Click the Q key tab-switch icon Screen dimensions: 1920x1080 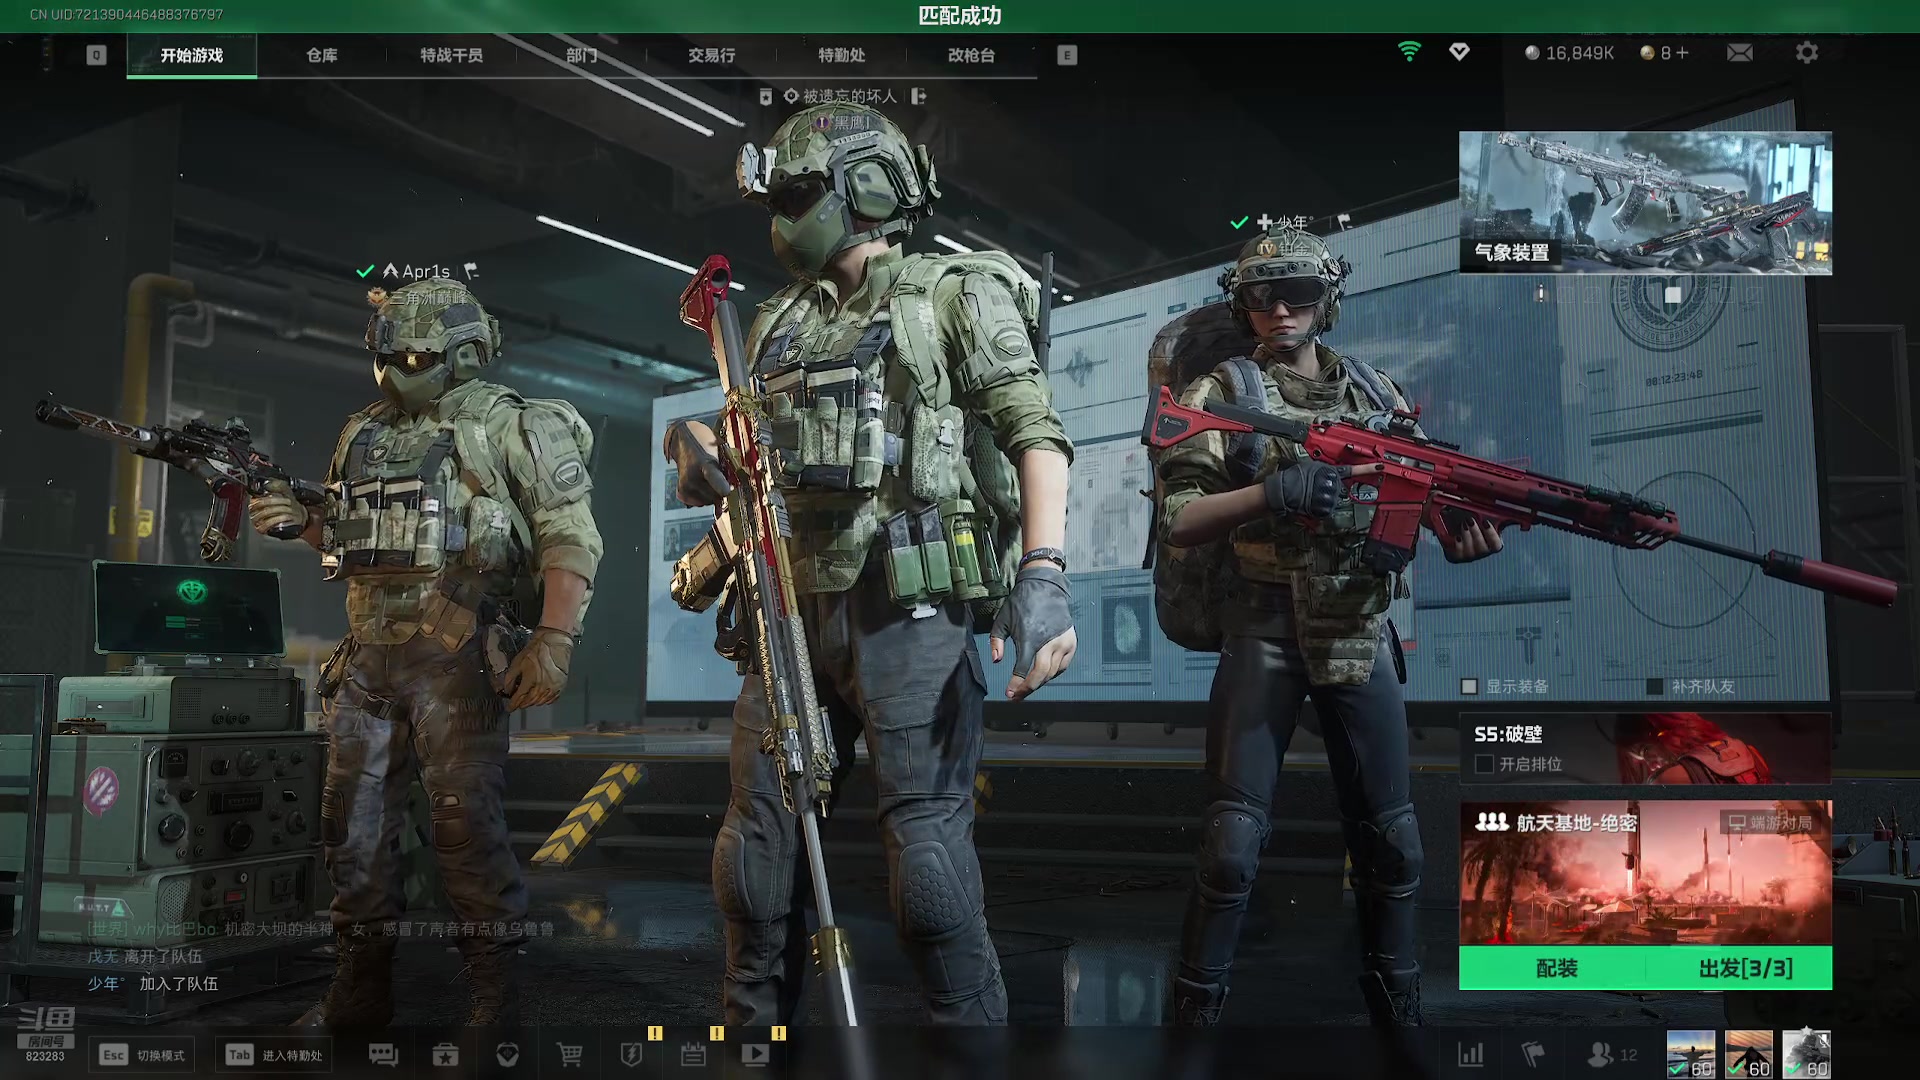96,55
